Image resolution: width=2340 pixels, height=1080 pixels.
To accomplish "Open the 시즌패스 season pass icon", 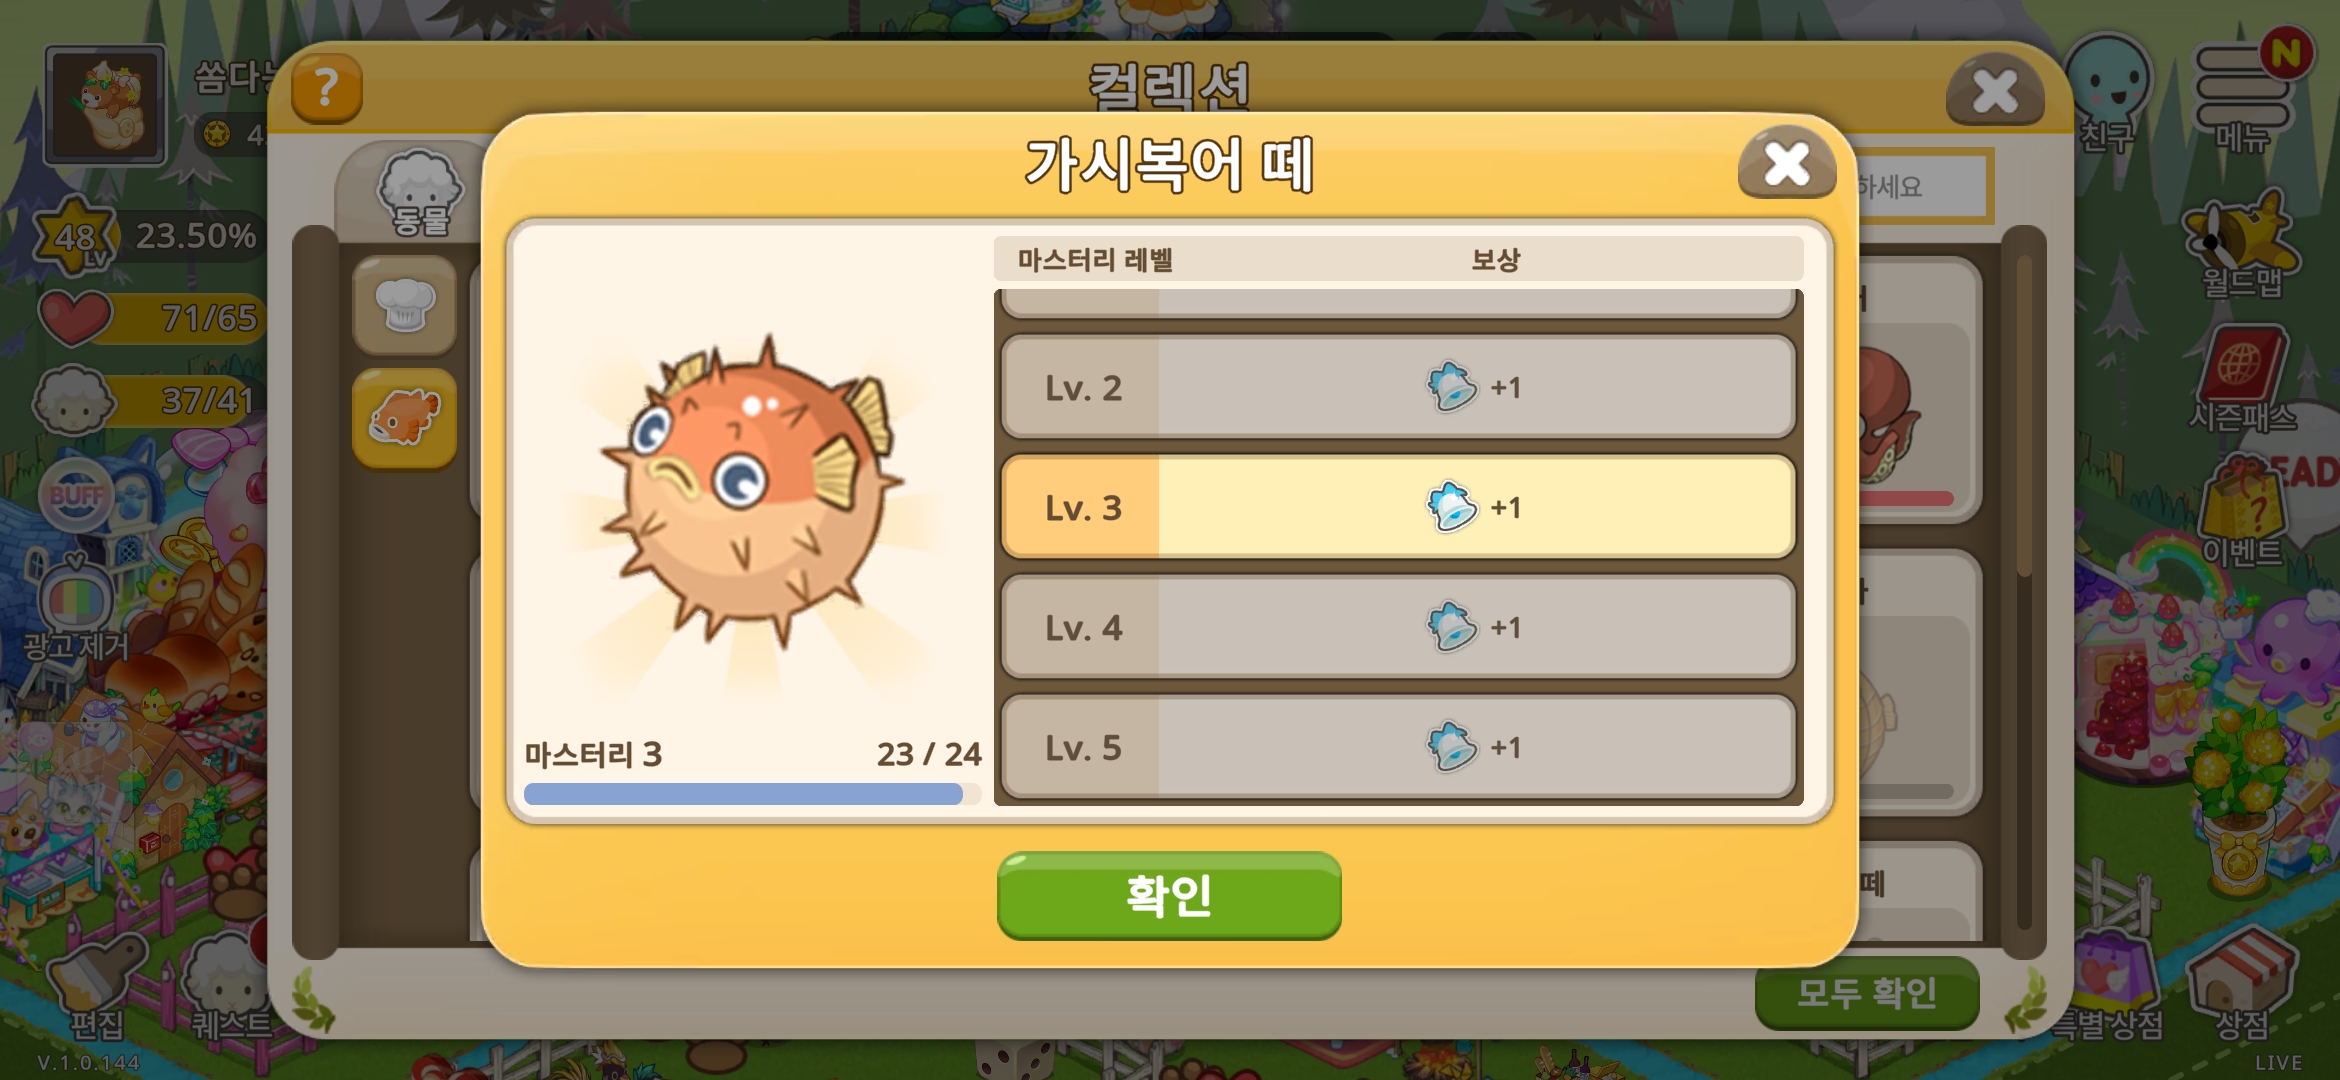I will [x=2242, y=380].
